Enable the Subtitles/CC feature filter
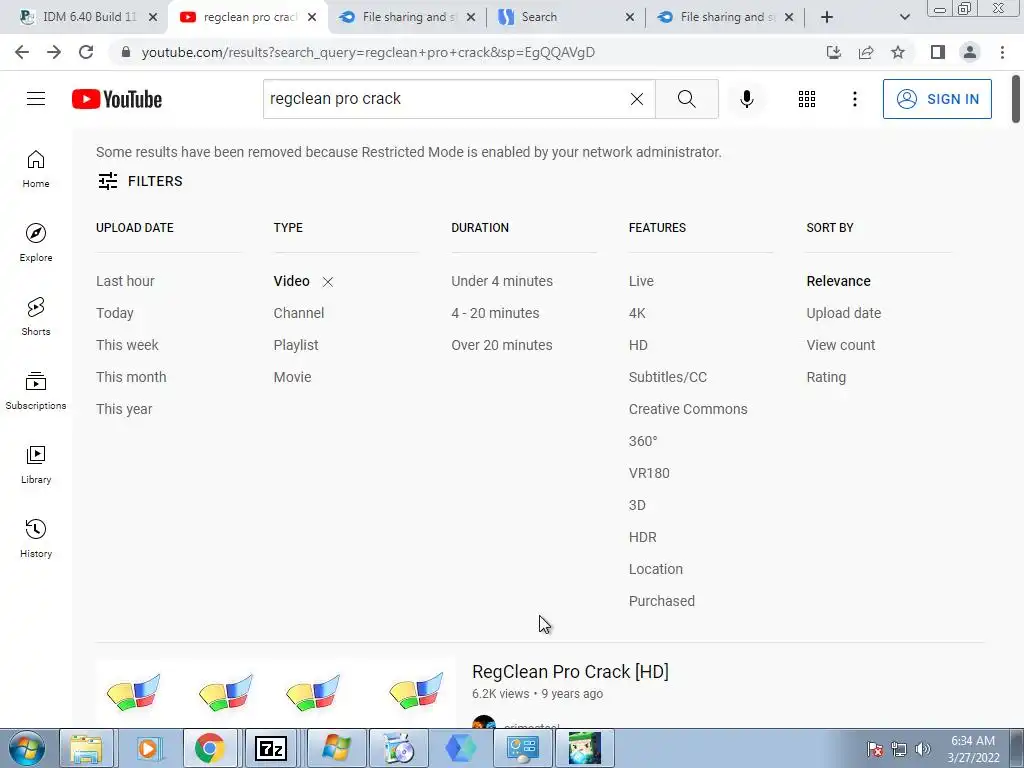 click(667, 377)
